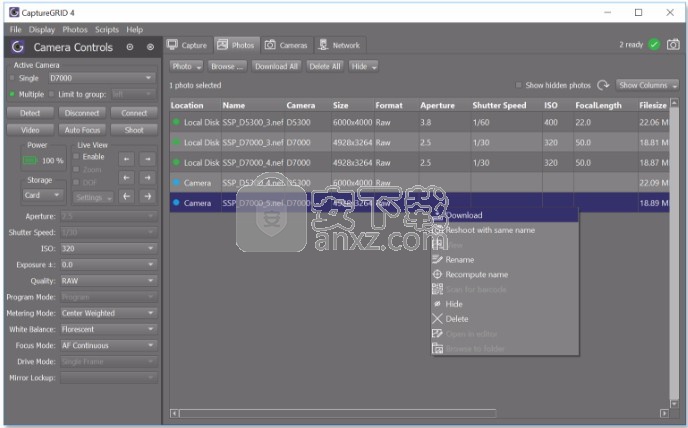Switch to the Capture tab
The width and height of the screenshot is (688, 428).
[x=187, y=45]
